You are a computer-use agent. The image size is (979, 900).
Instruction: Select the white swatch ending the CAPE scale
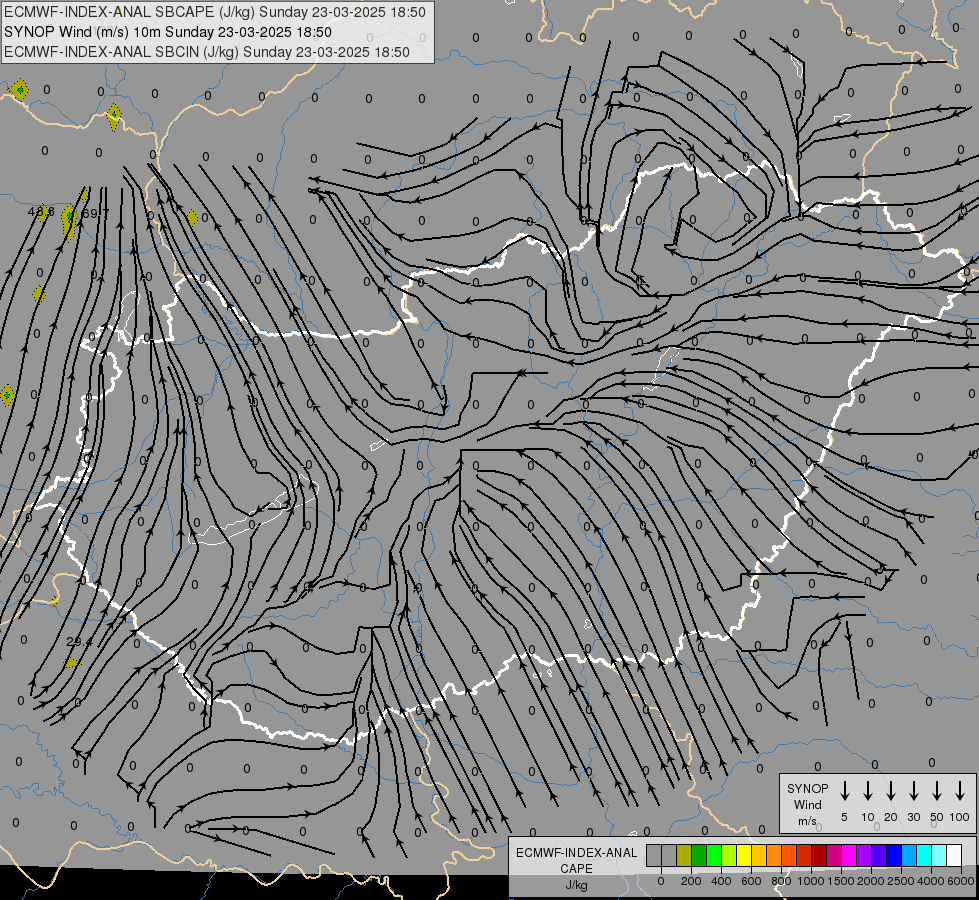pos(954,856)
